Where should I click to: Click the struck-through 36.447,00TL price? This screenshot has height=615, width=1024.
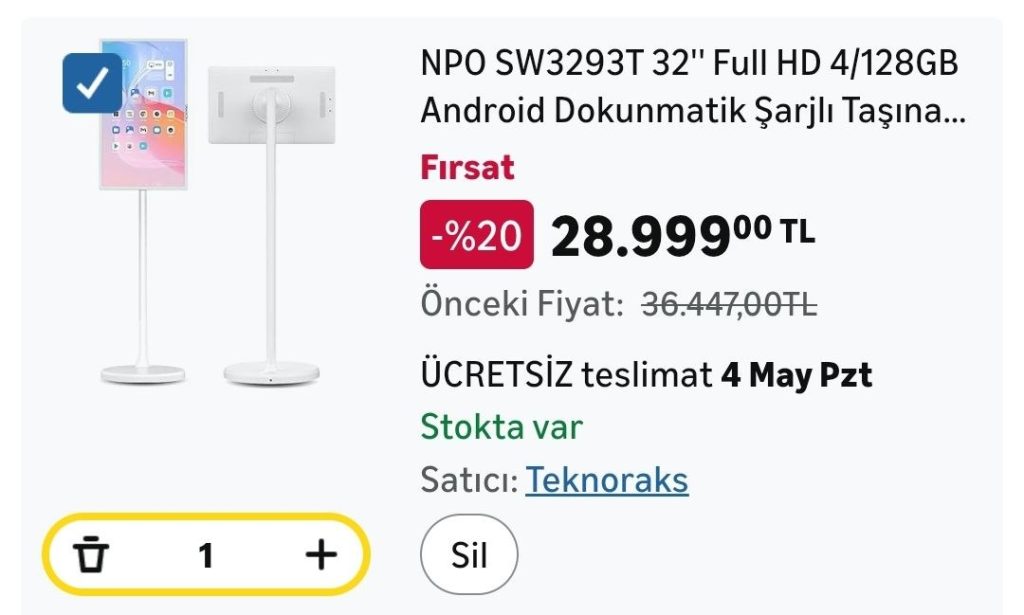point(728,304)
